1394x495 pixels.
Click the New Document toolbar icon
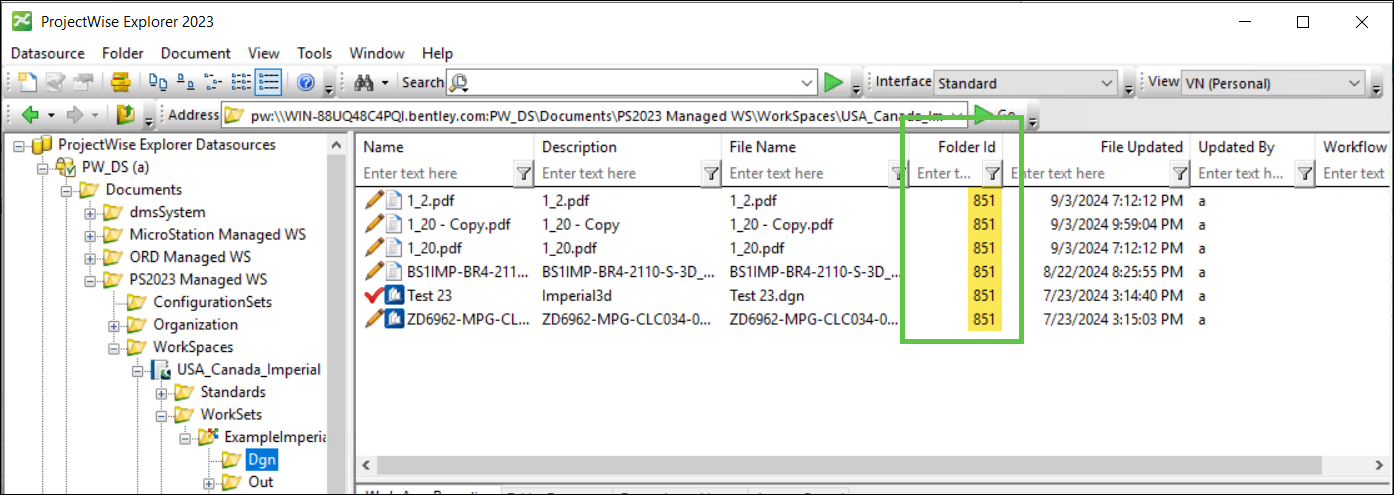27,82
